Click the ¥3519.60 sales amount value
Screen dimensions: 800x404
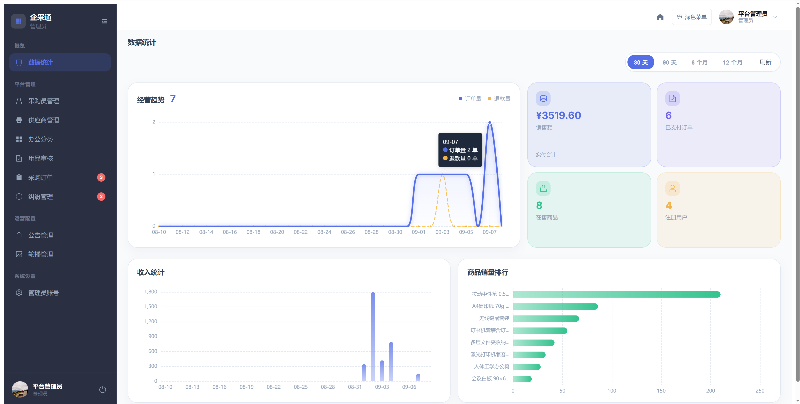[x=559, y=116]
